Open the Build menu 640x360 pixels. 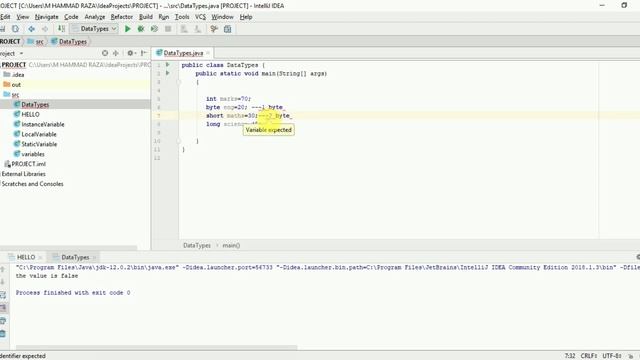click(x=146, y=17)
